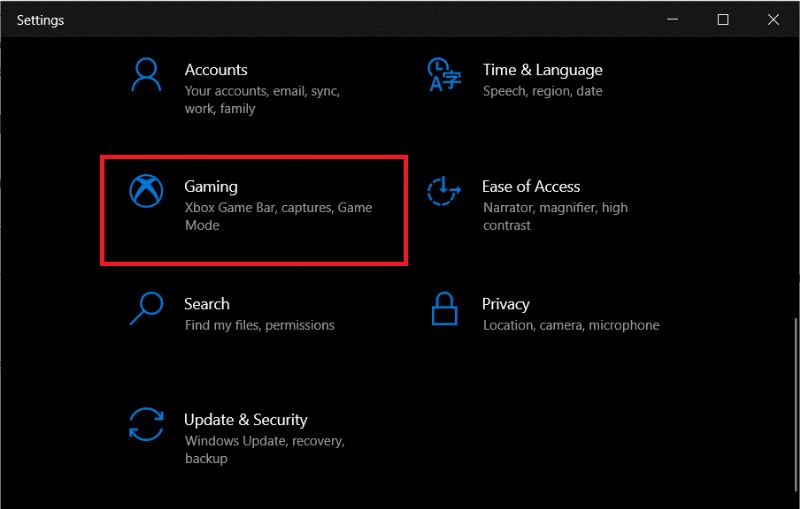Minimize the Settings window
800x509 pixels.
pos(672,19)
